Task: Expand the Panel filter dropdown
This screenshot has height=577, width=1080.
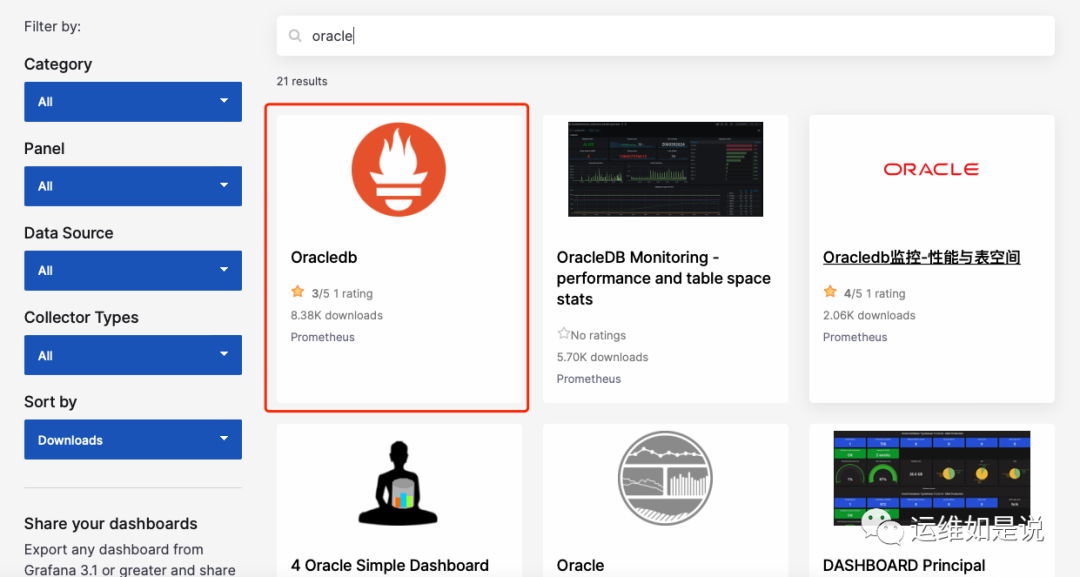Action: click(x=133, y=186)
